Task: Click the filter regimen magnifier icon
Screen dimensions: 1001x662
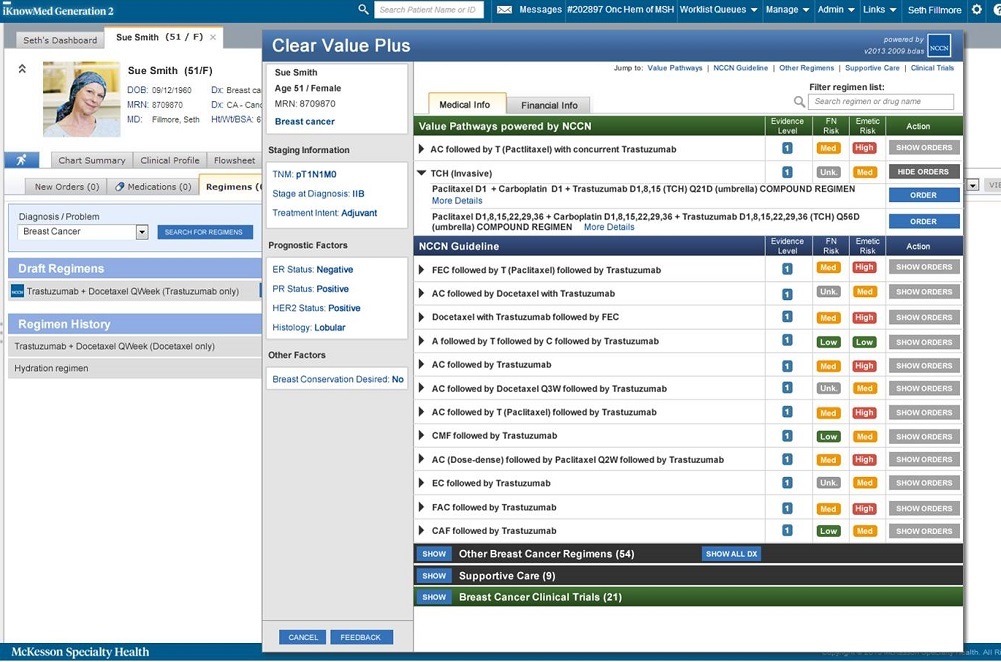Action: pos(799,102)
